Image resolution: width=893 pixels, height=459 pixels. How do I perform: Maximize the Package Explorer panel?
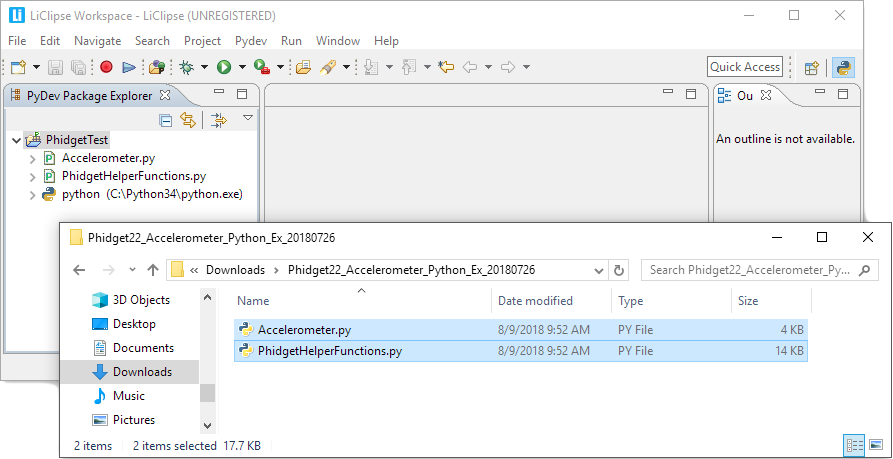coord(242,94)
